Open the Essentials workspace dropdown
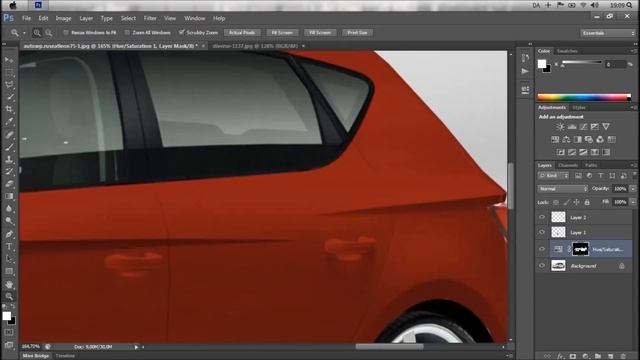This screenshot has width=640, height=360. click(x=607, y=33)
